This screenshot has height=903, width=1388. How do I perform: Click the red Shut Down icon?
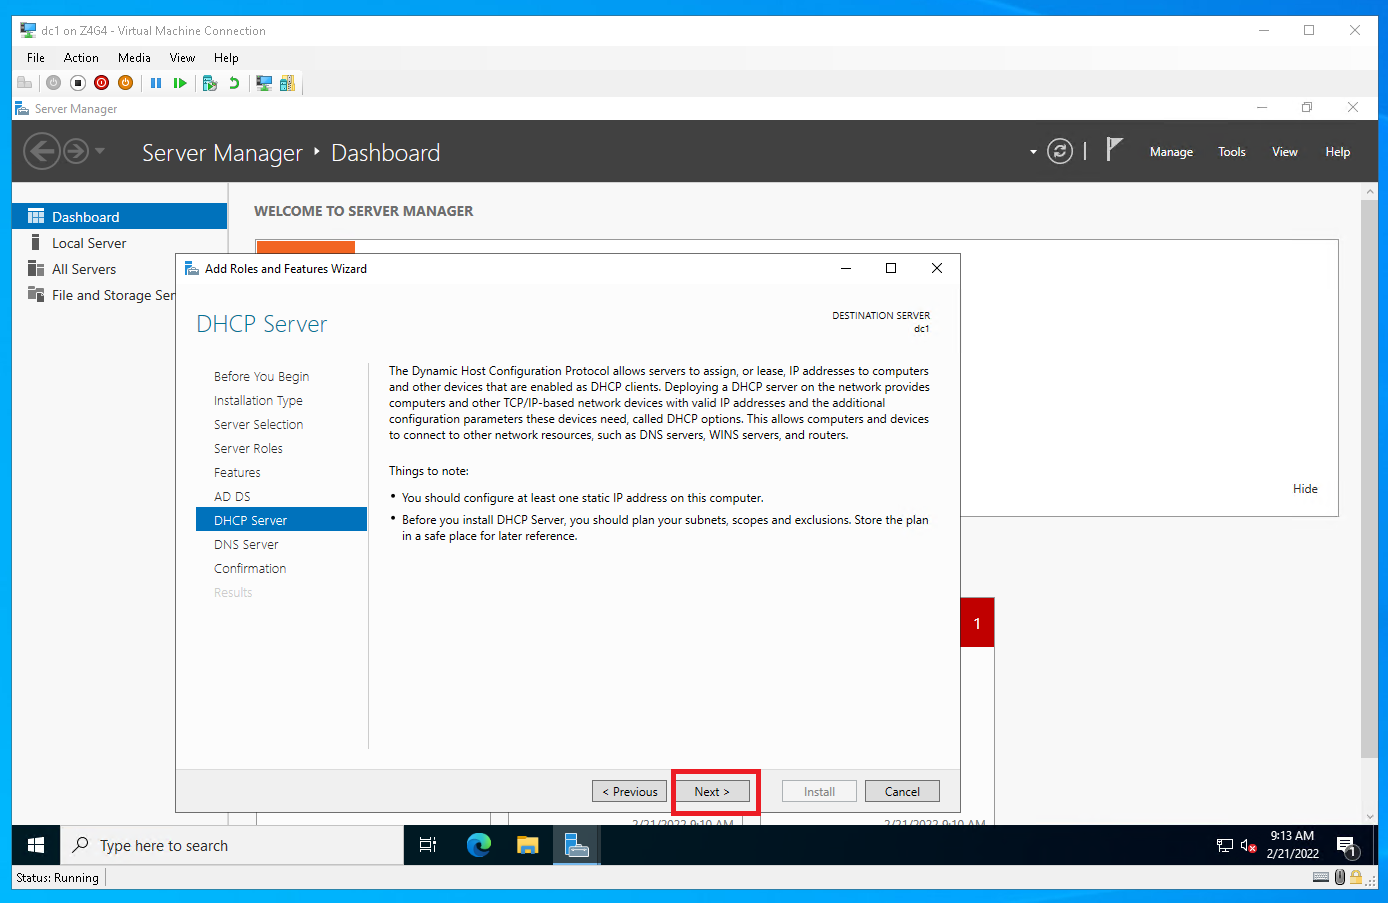pos(102,83)
